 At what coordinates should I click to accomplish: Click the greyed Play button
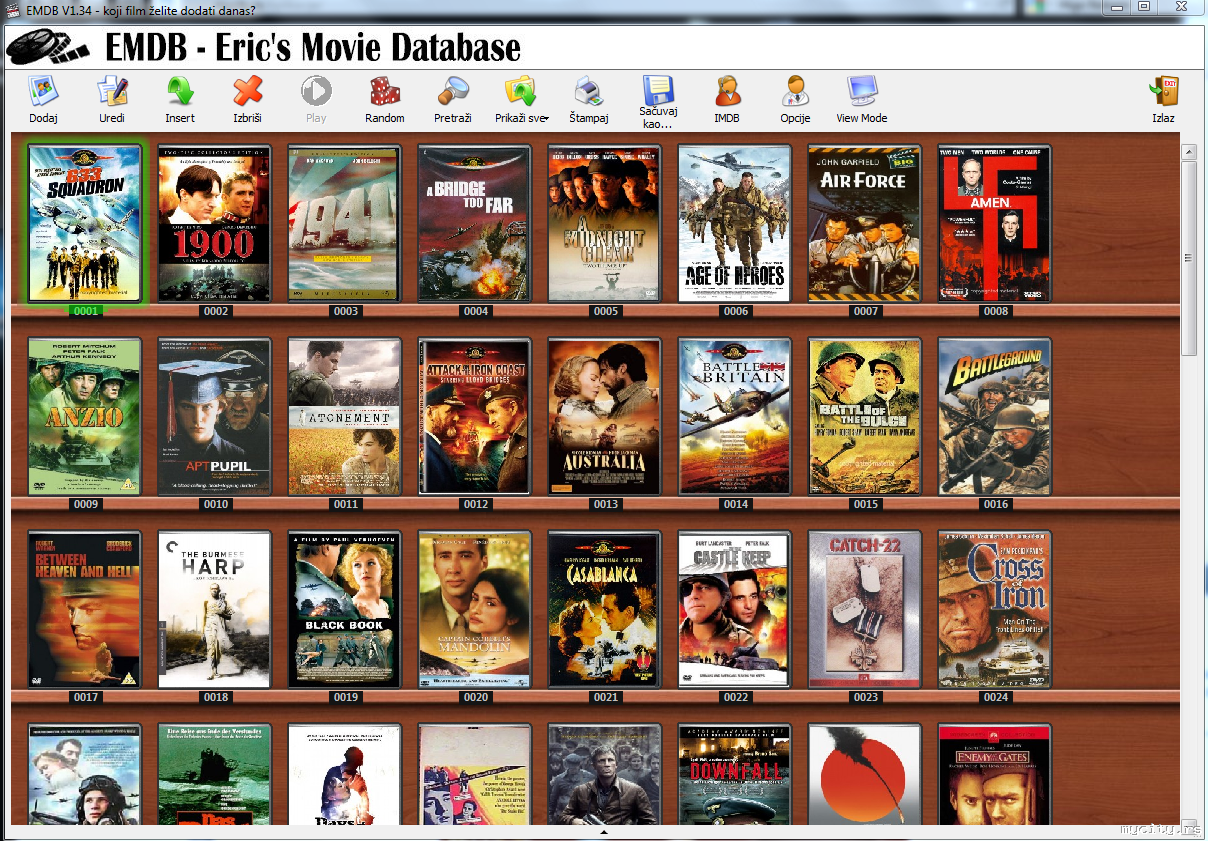(316, 91)
